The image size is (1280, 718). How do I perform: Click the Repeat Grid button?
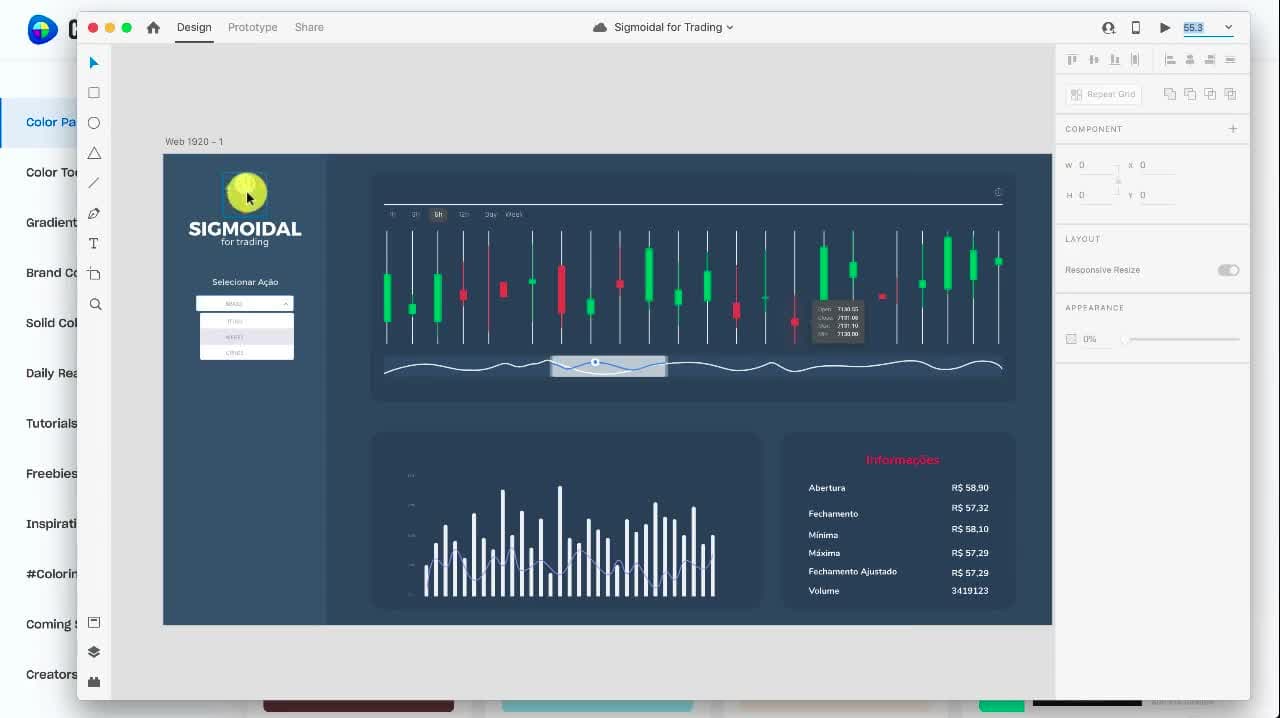click(x=1104, y=94)
